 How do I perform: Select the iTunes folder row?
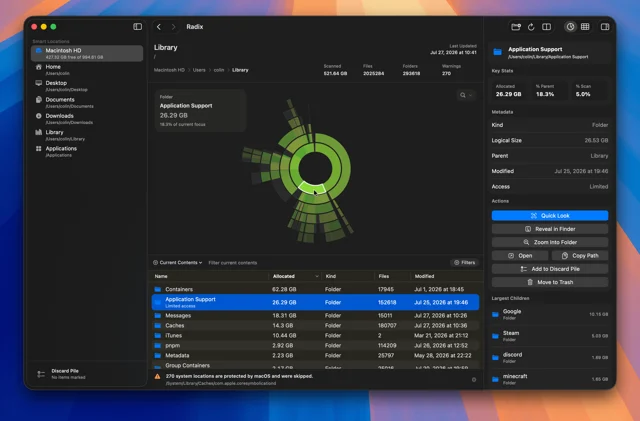315,336
